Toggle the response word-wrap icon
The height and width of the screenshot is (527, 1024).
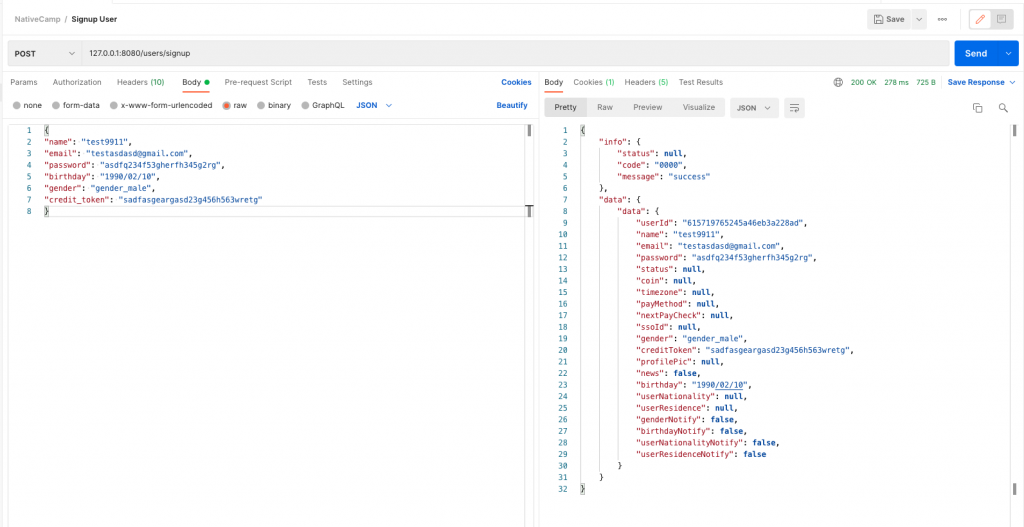tap(794, 108)
